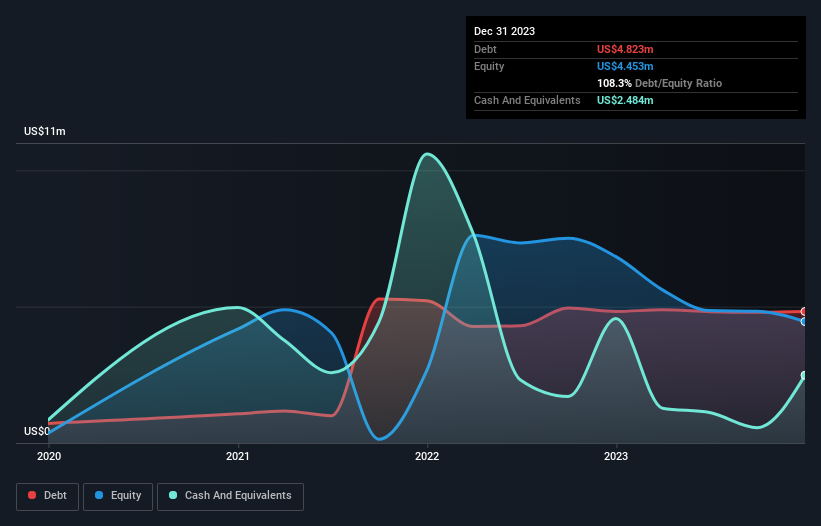Screen dimensions: 821x526
Task: Click Cash And Equivalents label in the tooltip
Action: point(527,100)
